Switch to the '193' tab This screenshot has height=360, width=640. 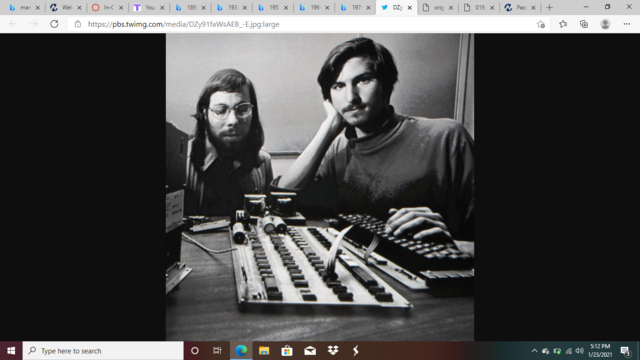tap(231, 7)
